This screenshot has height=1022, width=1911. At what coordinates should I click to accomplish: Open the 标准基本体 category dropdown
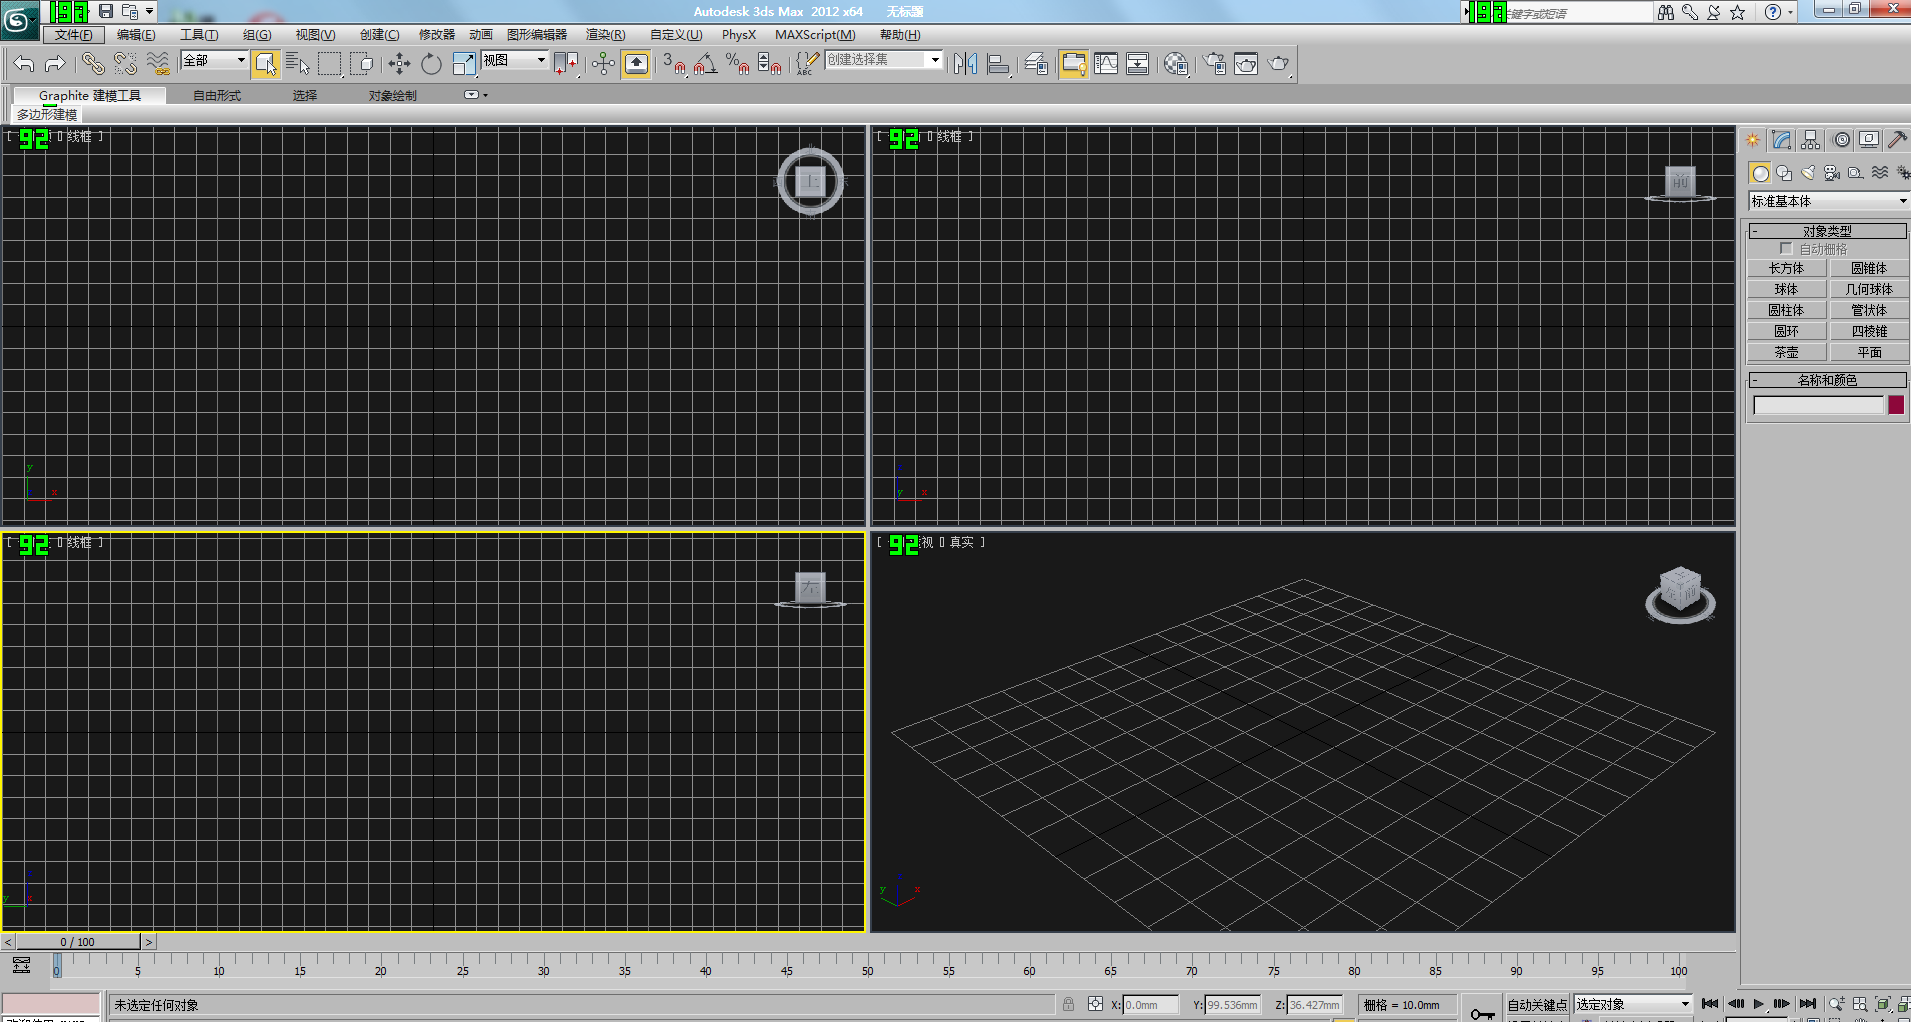[x=1827, y=201]
